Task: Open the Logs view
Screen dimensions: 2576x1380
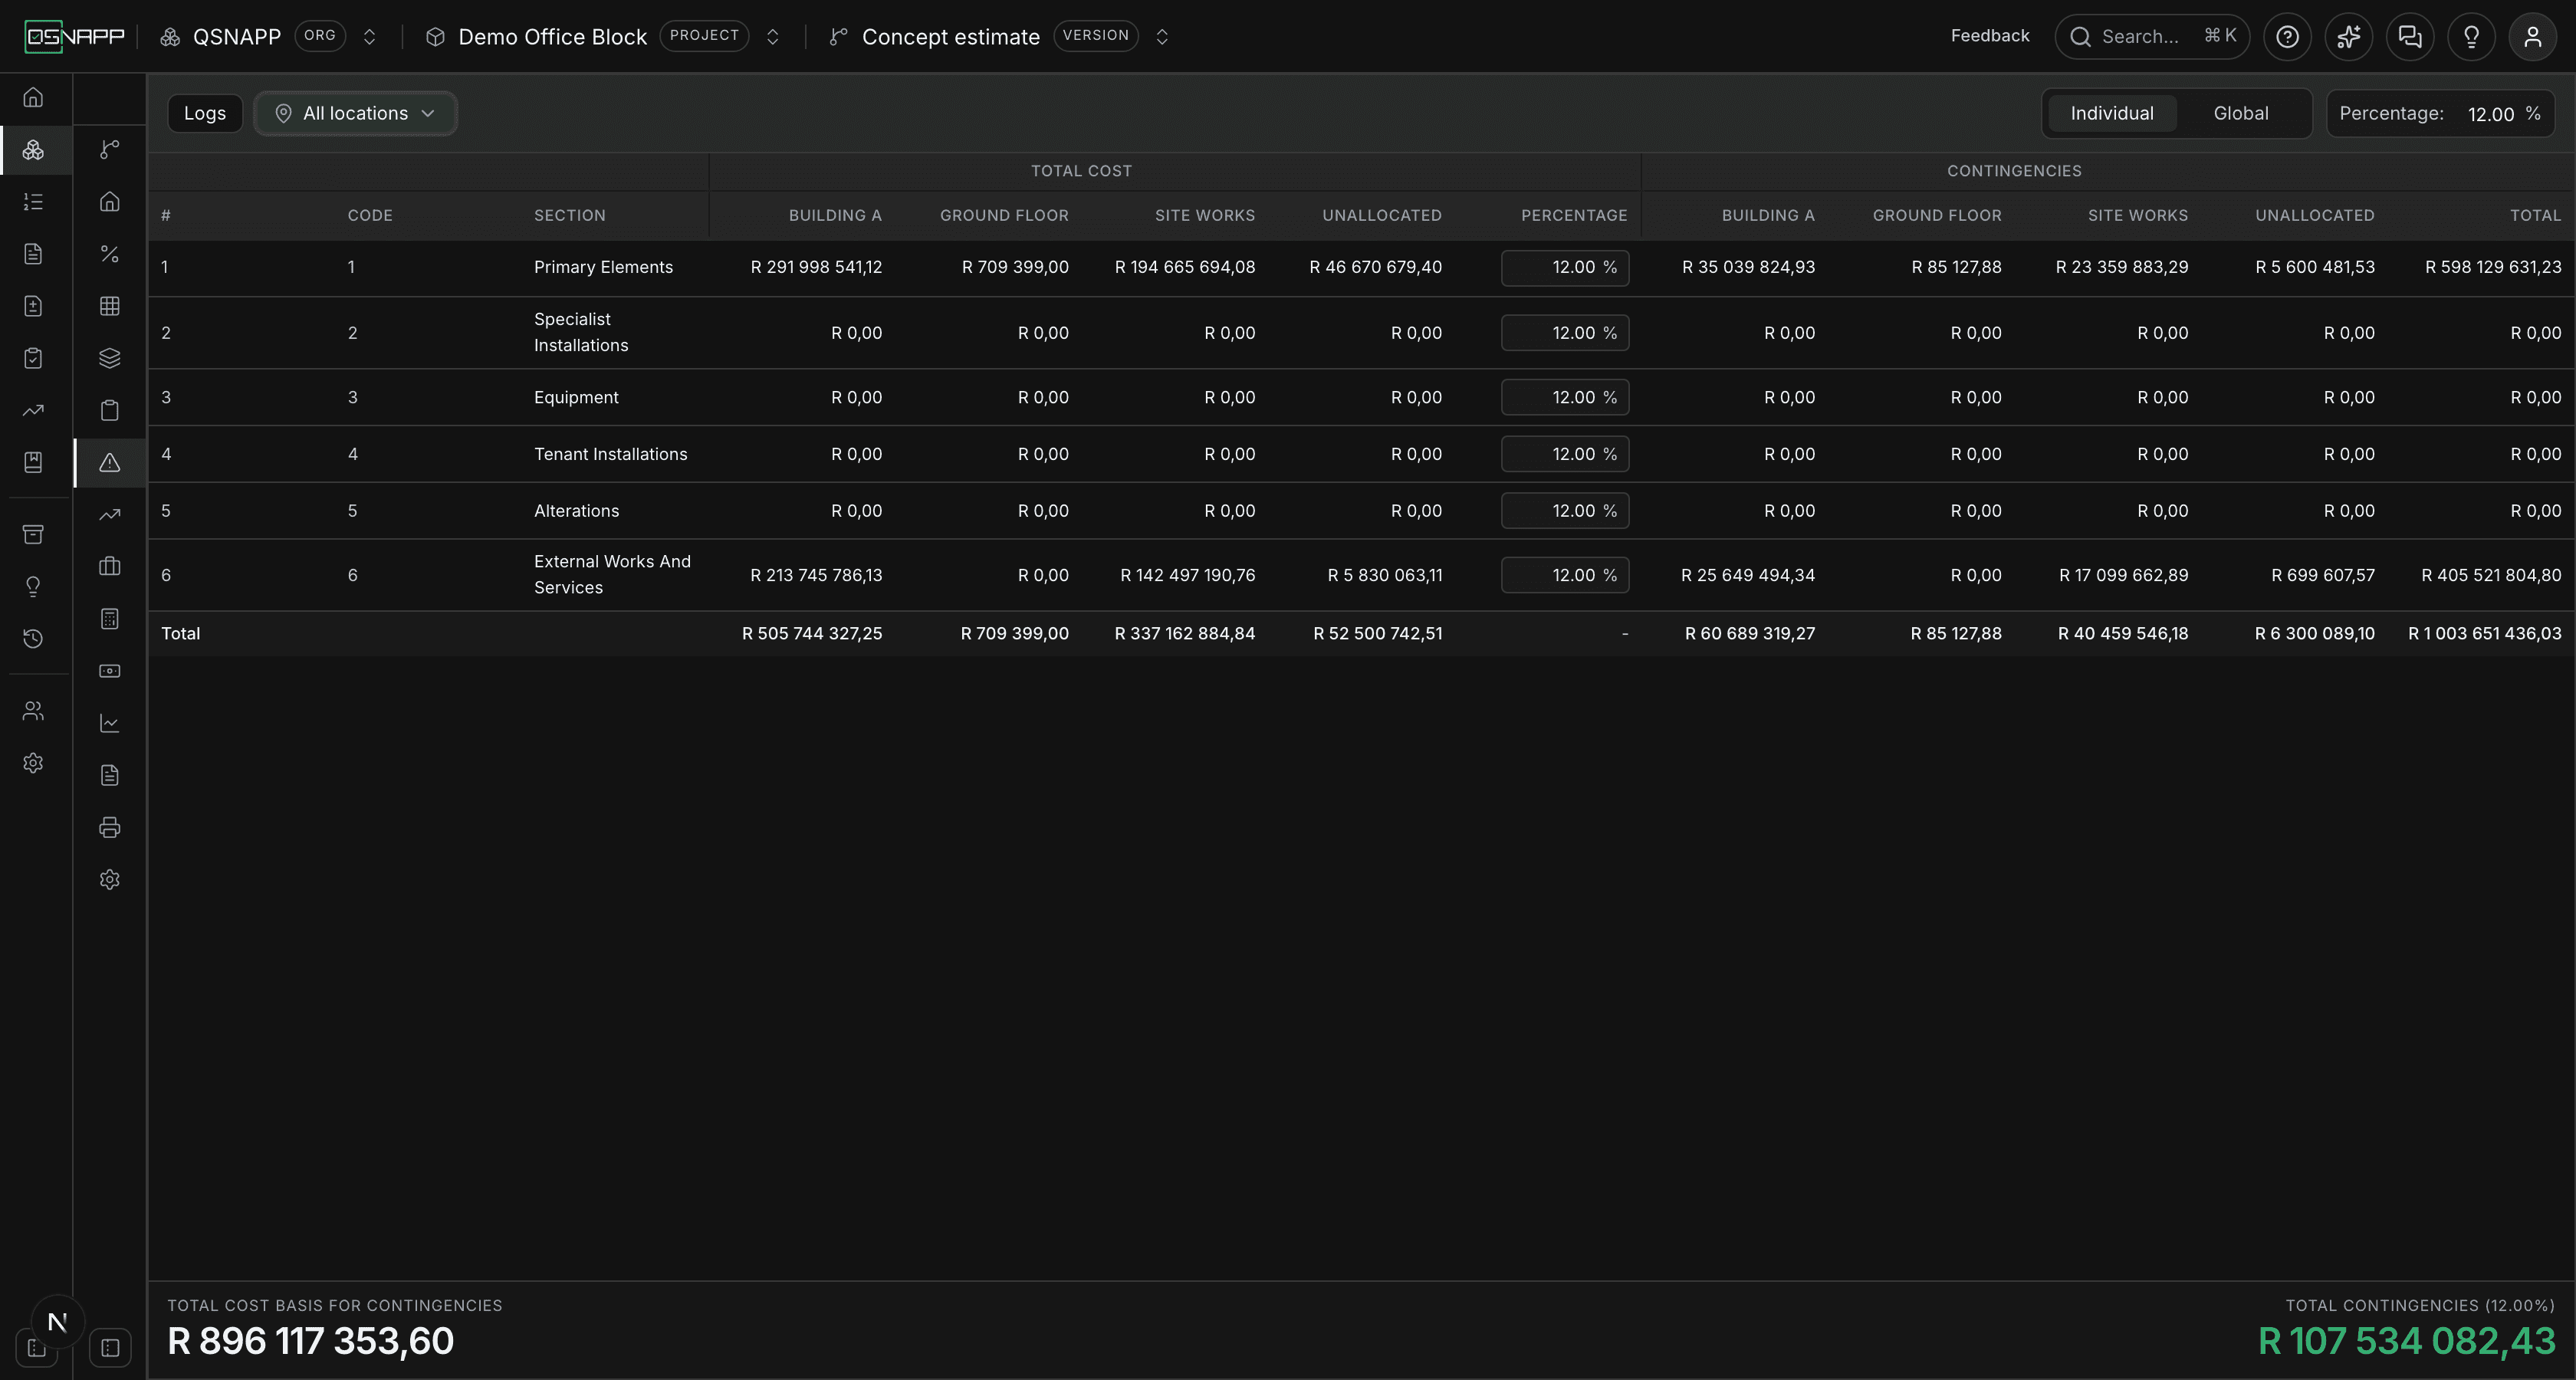Action: (x=205, y=113)
